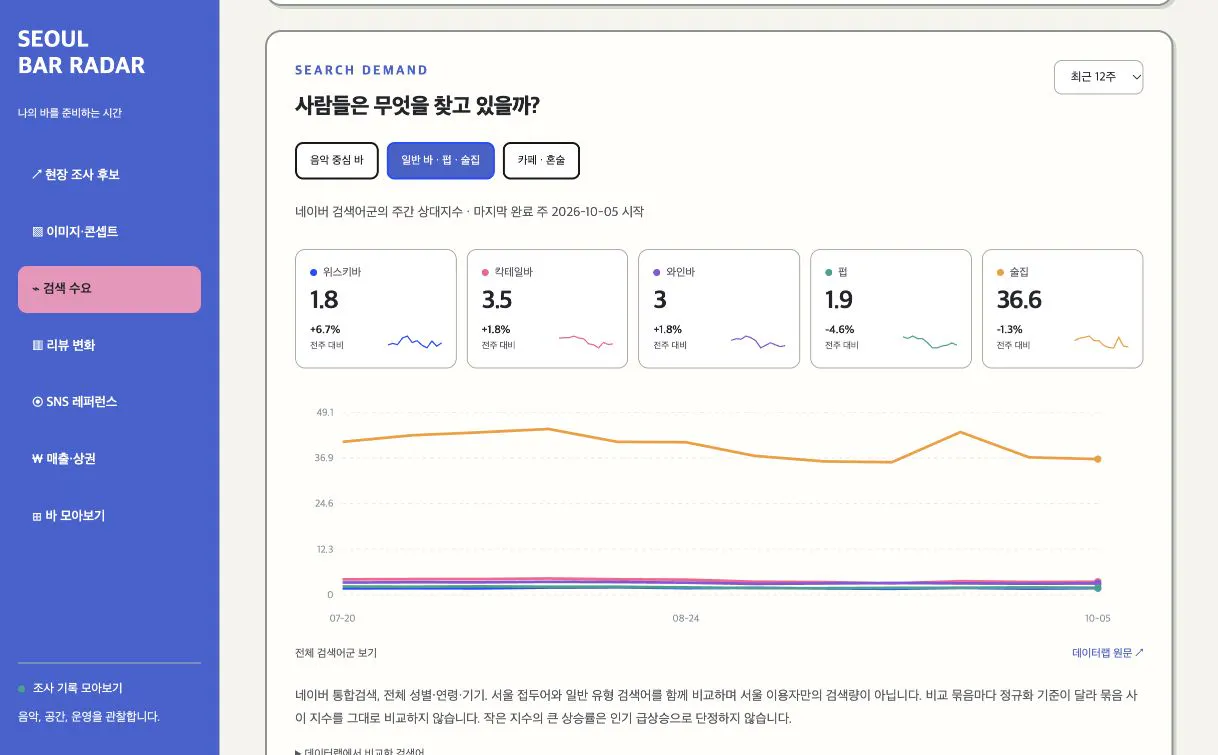Open SNS 레퍼런스 in sidebar
1218x755 pixels.
click(x=109, y=402)
